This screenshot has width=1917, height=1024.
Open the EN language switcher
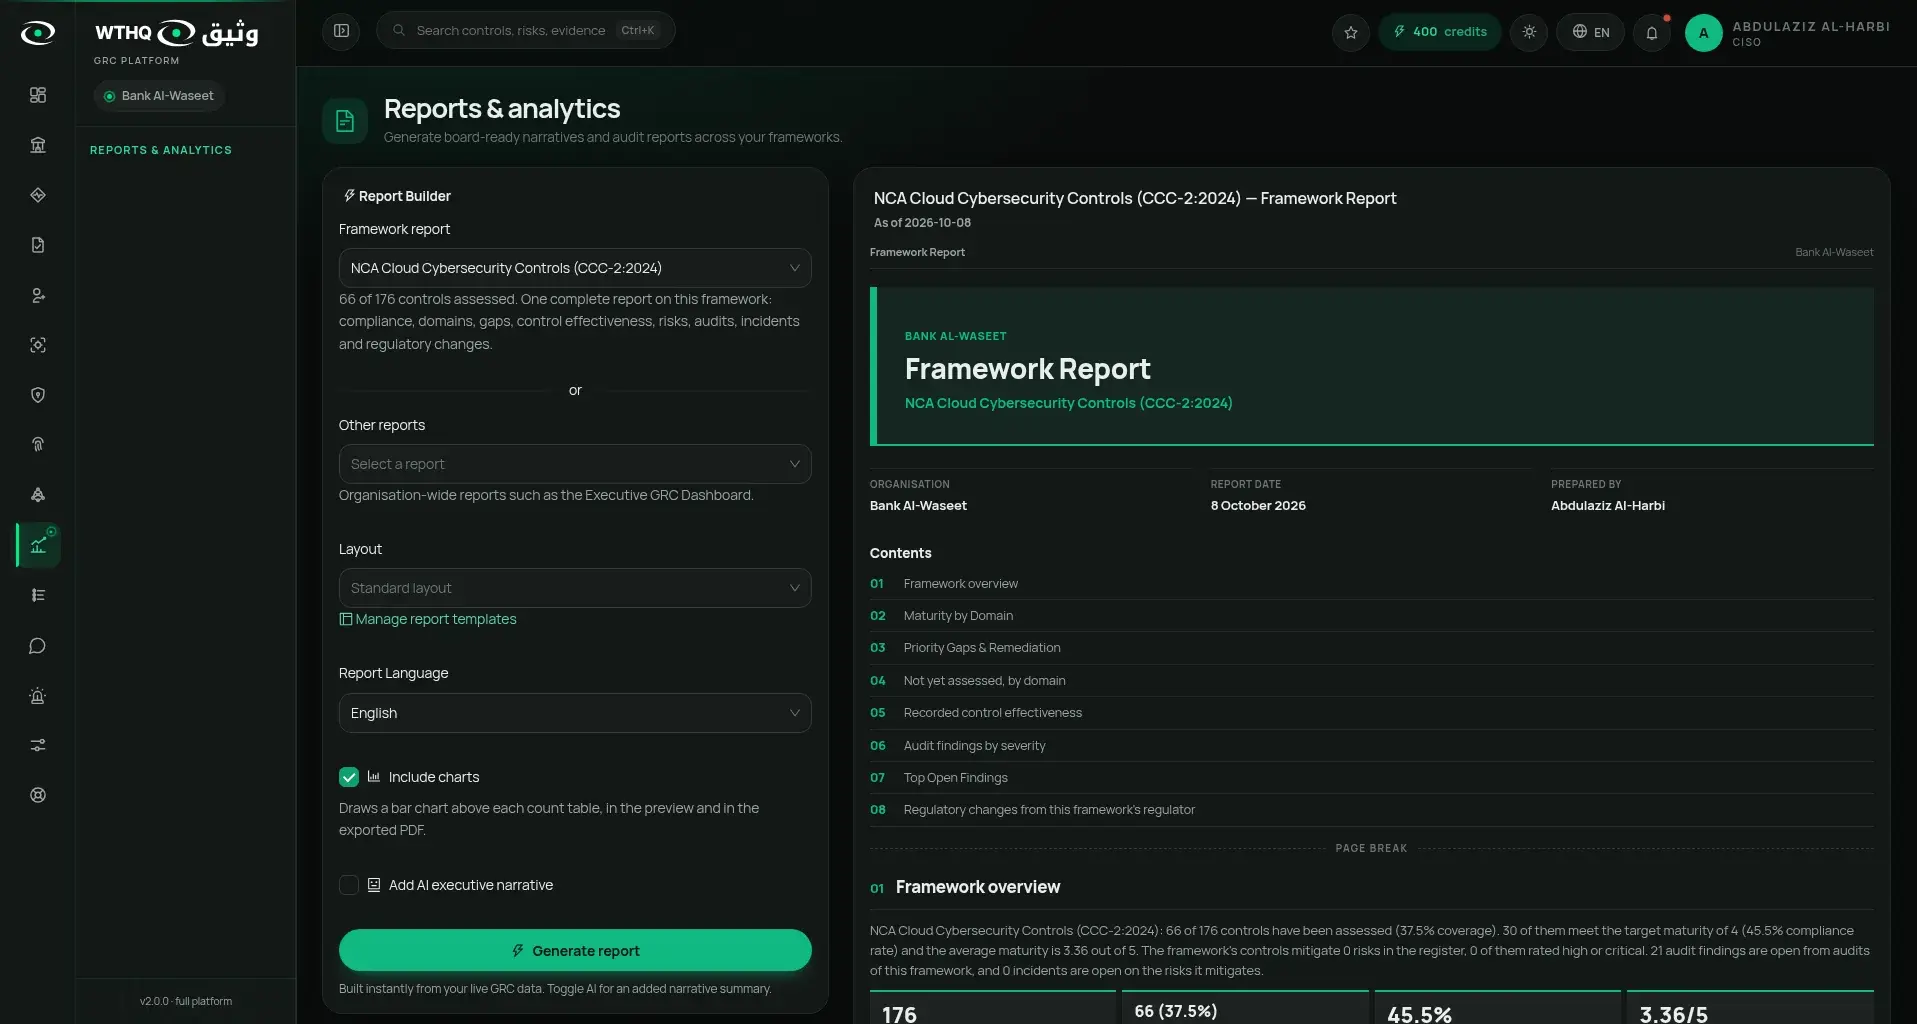[1590, 32]
